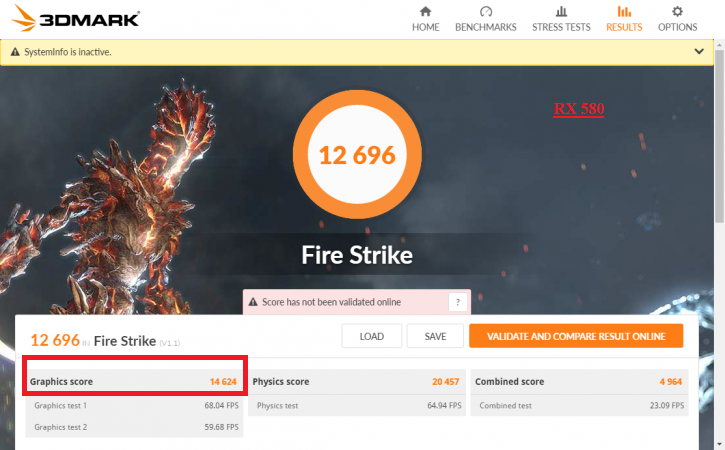The height and width of the screenshot is (450, 725).
Task: Expand the SystemInfo inactive notification chevron
Action: (x=699, y=51)
